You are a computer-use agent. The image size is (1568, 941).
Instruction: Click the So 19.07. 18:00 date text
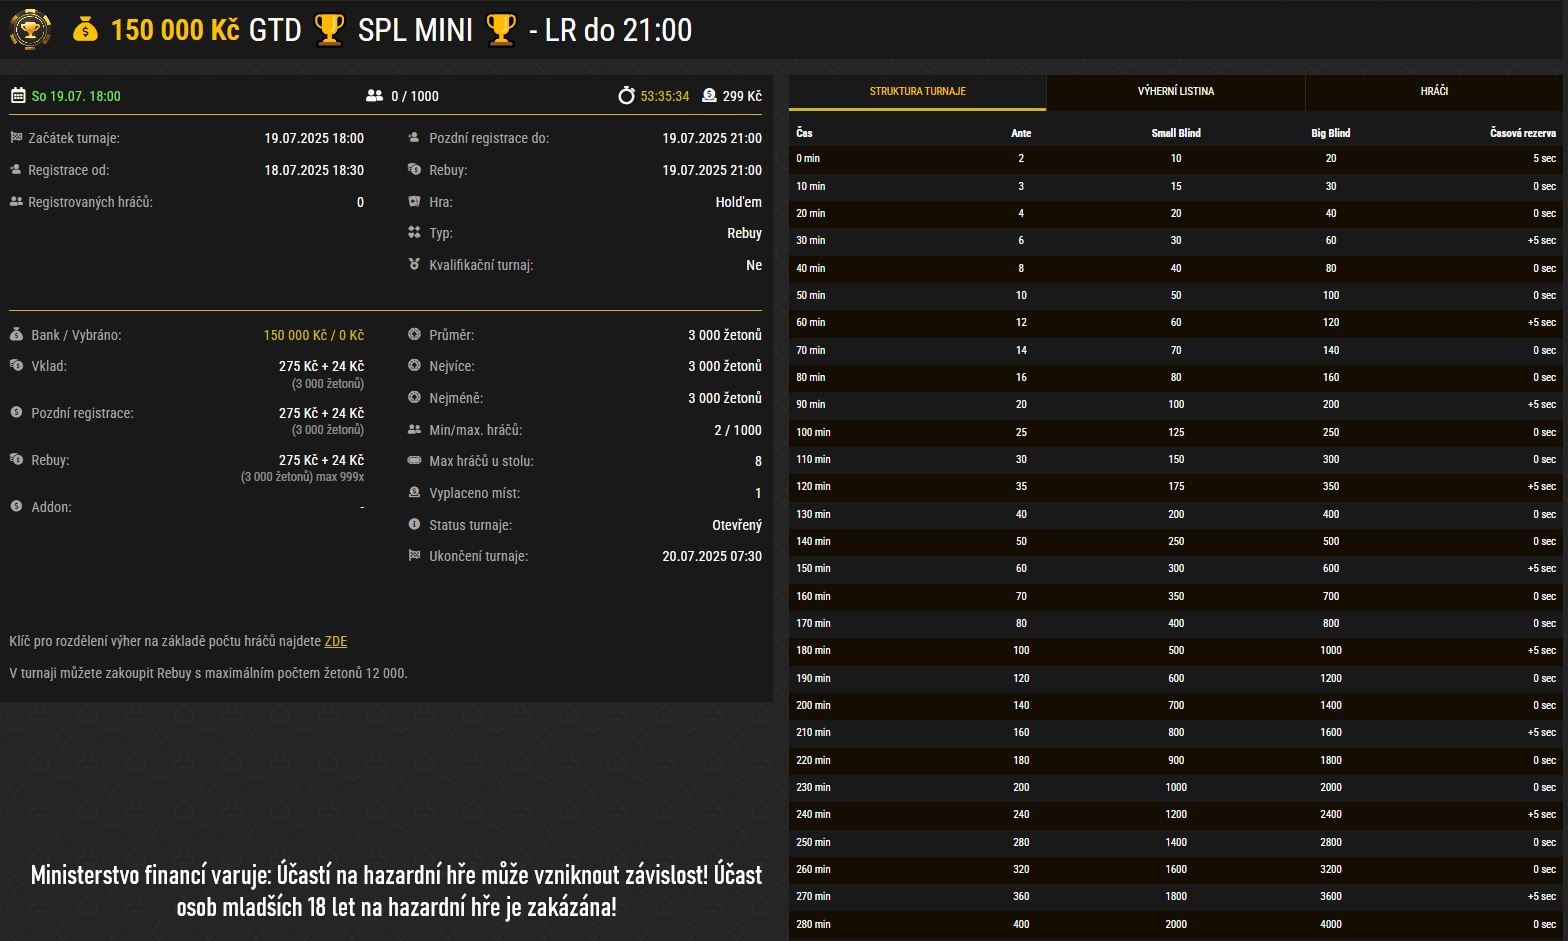point(76,96)
